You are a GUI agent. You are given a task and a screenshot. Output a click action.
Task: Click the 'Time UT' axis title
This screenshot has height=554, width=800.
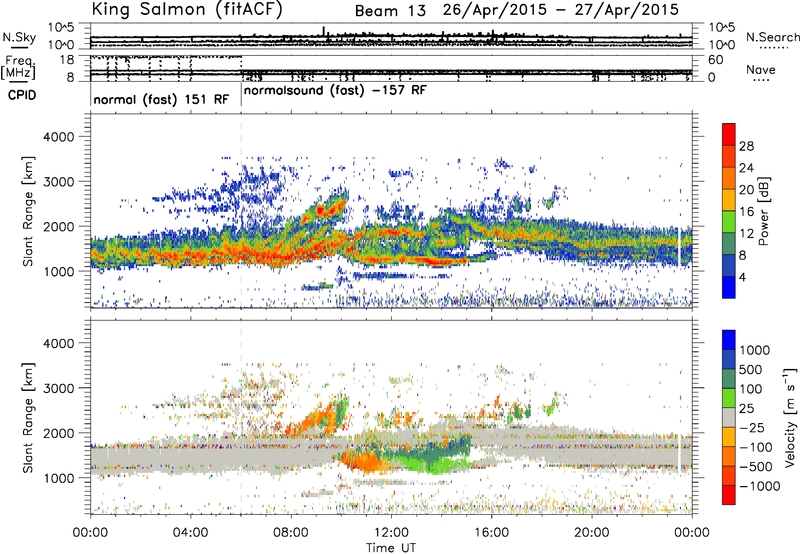[x=391, y=548]
